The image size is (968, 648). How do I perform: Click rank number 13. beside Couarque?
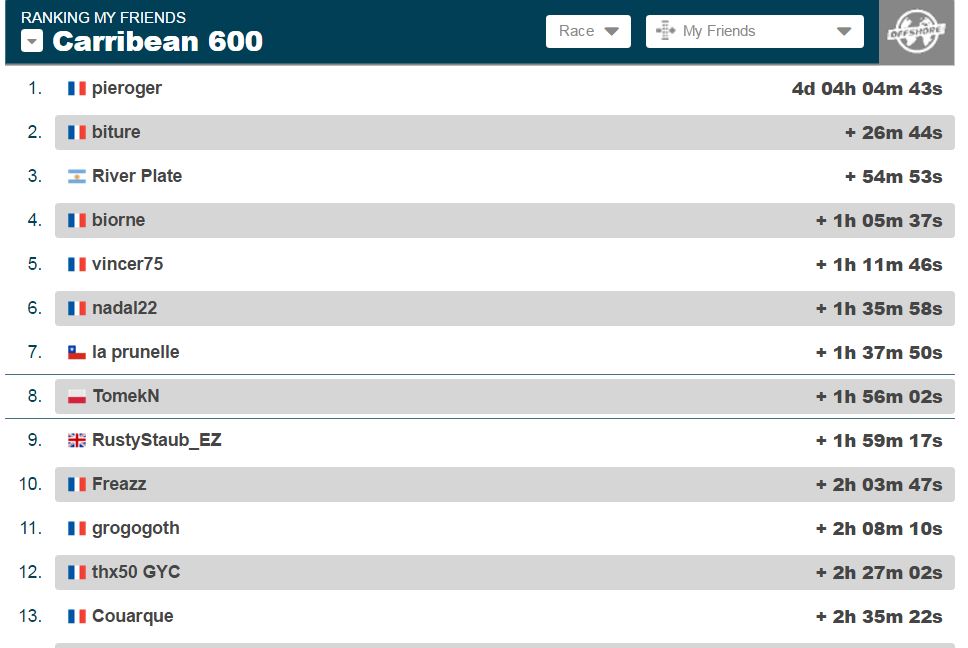(x=30, y=616)
